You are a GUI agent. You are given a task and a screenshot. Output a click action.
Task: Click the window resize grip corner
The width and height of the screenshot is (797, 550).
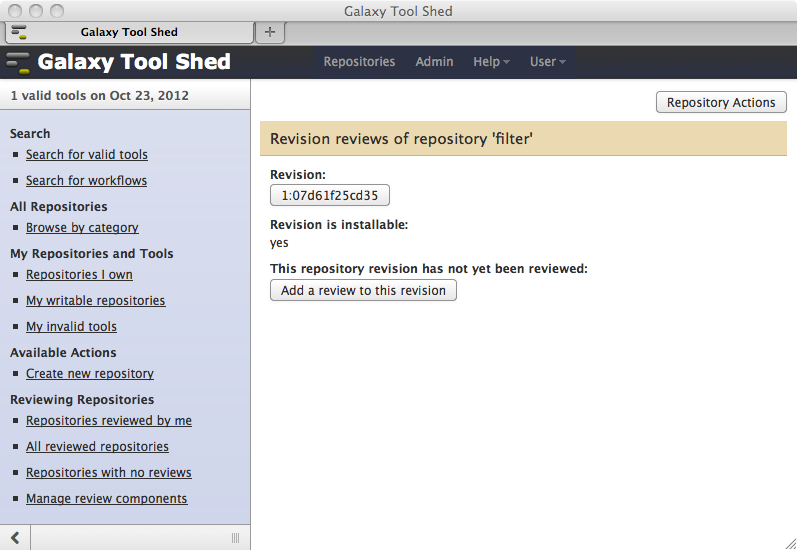[790, 543]
